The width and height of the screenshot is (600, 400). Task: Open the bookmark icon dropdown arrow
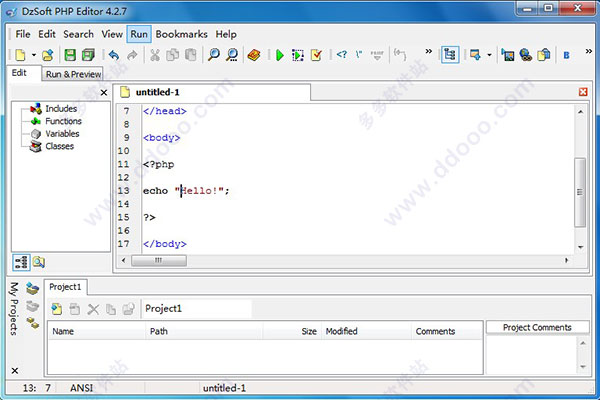[x=489, y=55]
